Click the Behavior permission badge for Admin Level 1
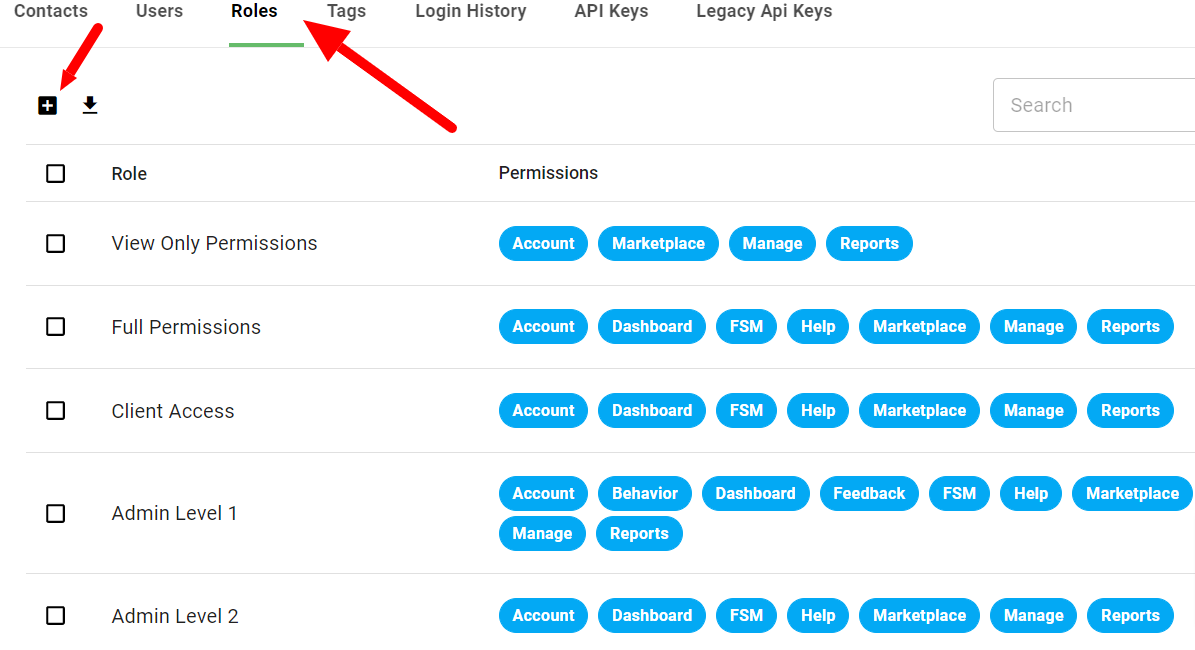This screenshot has width=1195, height=650. click(x=644, y=493)
